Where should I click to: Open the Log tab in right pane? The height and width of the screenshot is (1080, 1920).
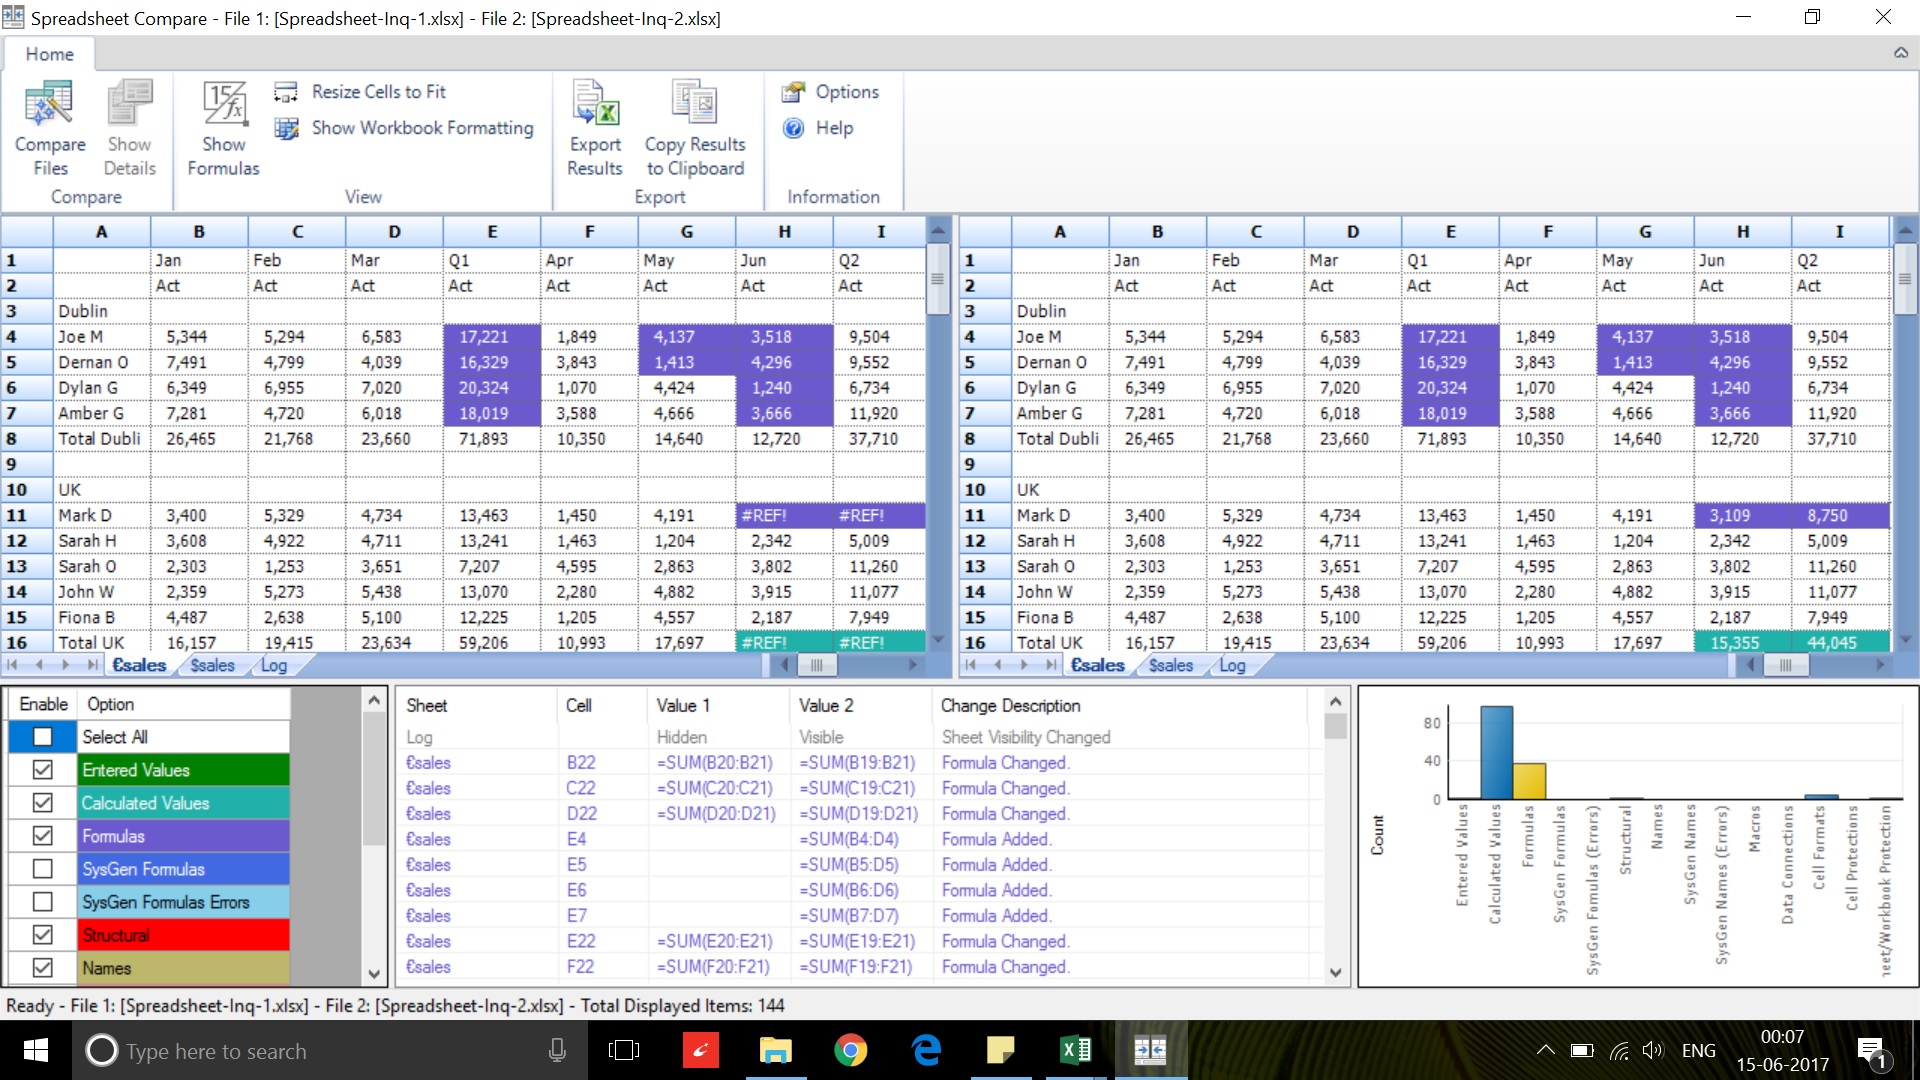[x=1232, y=665]
